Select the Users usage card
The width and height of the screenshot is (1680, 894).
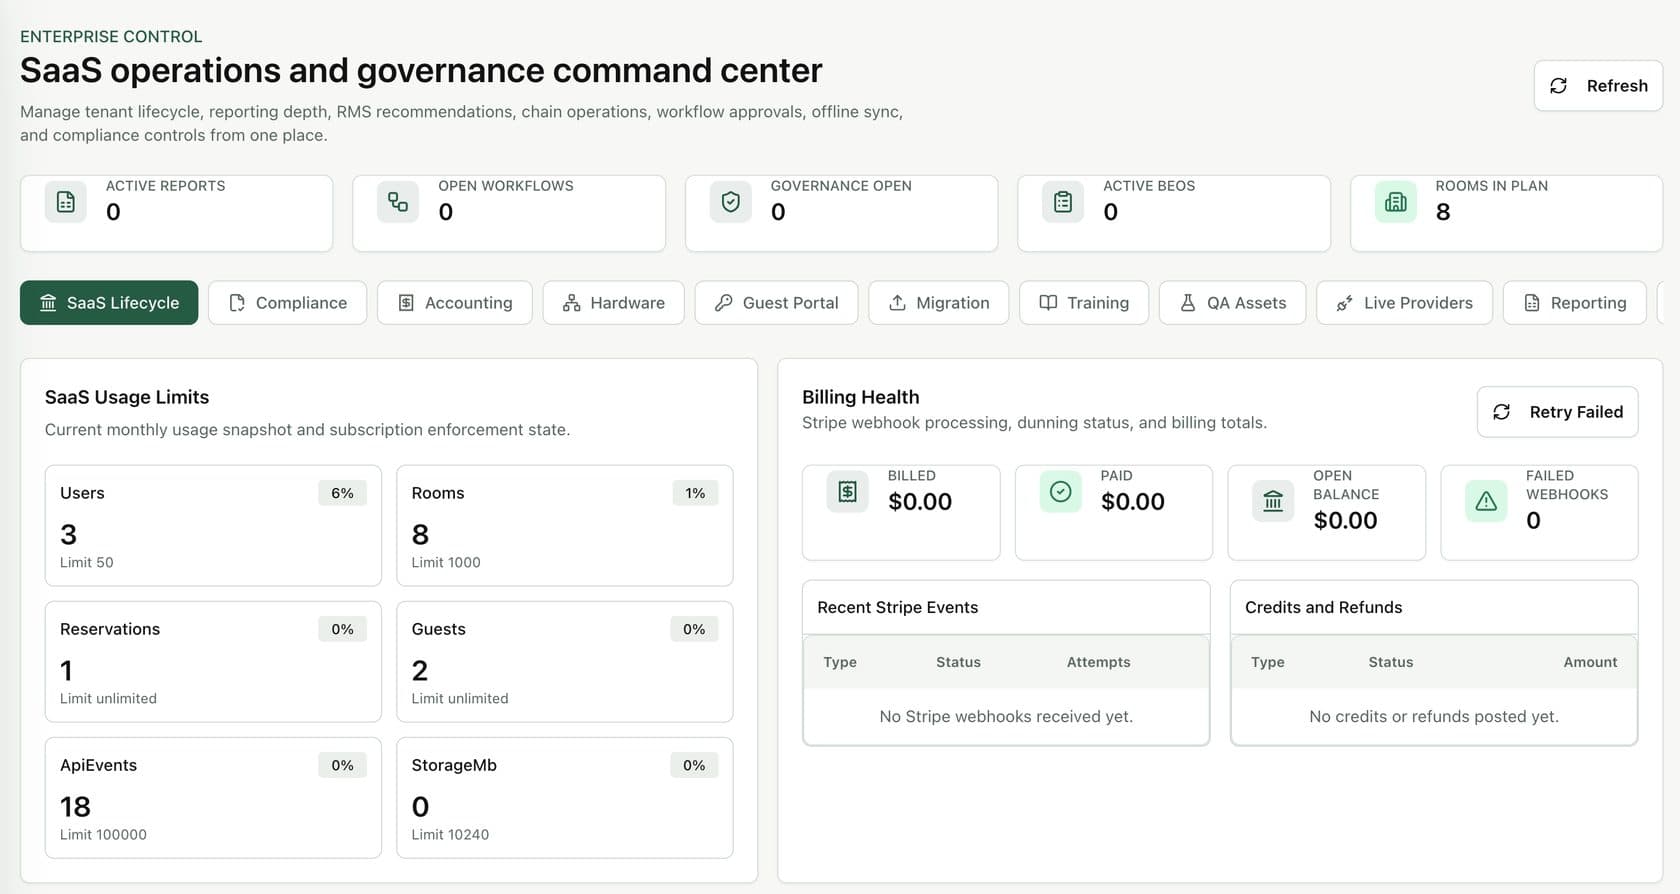click(x=213, y=526)
